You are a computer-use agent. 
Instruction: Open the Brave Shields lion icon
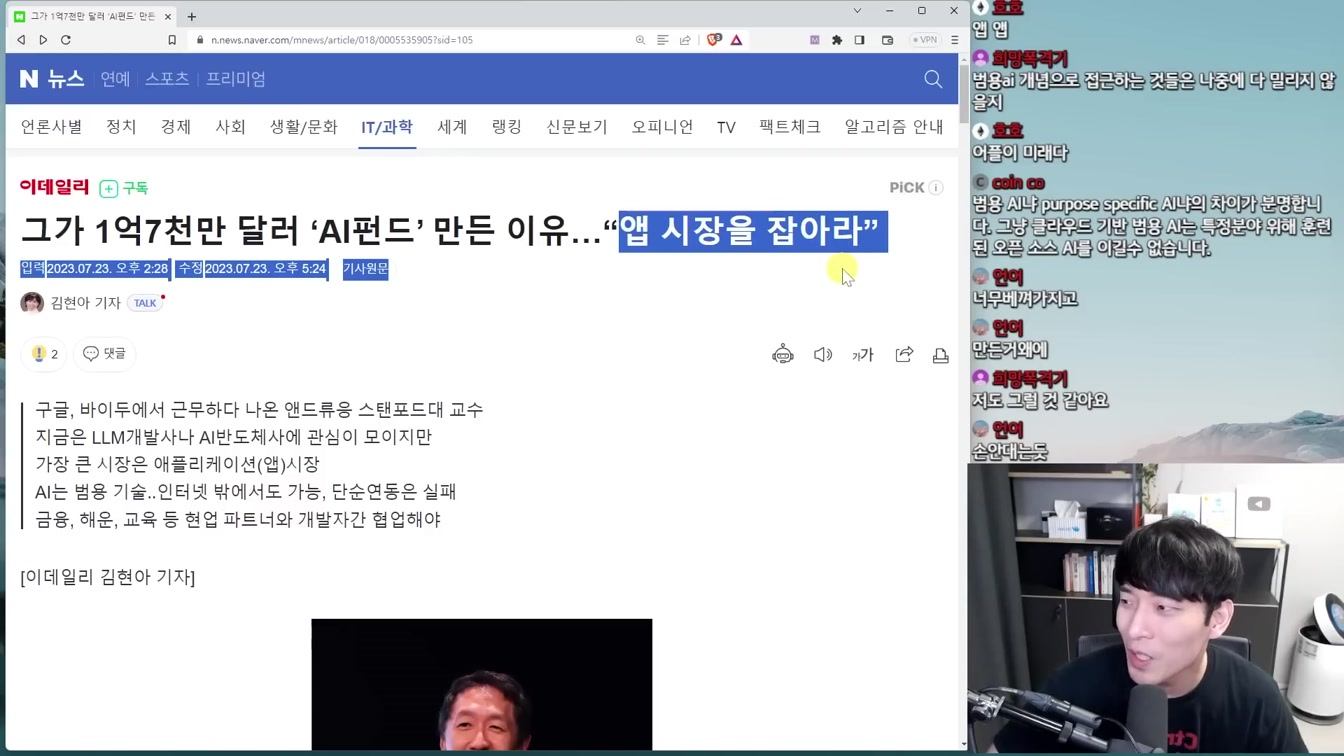(x=713, y=40)
